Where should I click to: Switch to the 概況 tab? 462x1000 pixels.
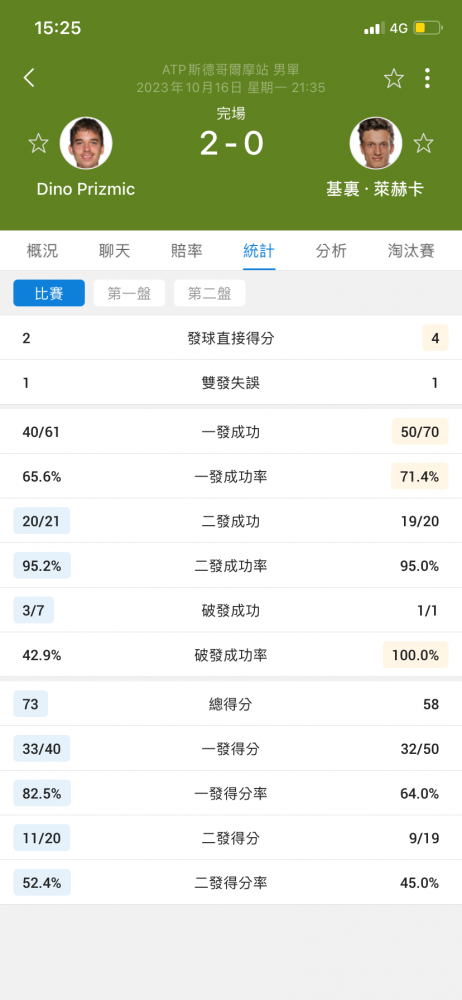(42, 251)
